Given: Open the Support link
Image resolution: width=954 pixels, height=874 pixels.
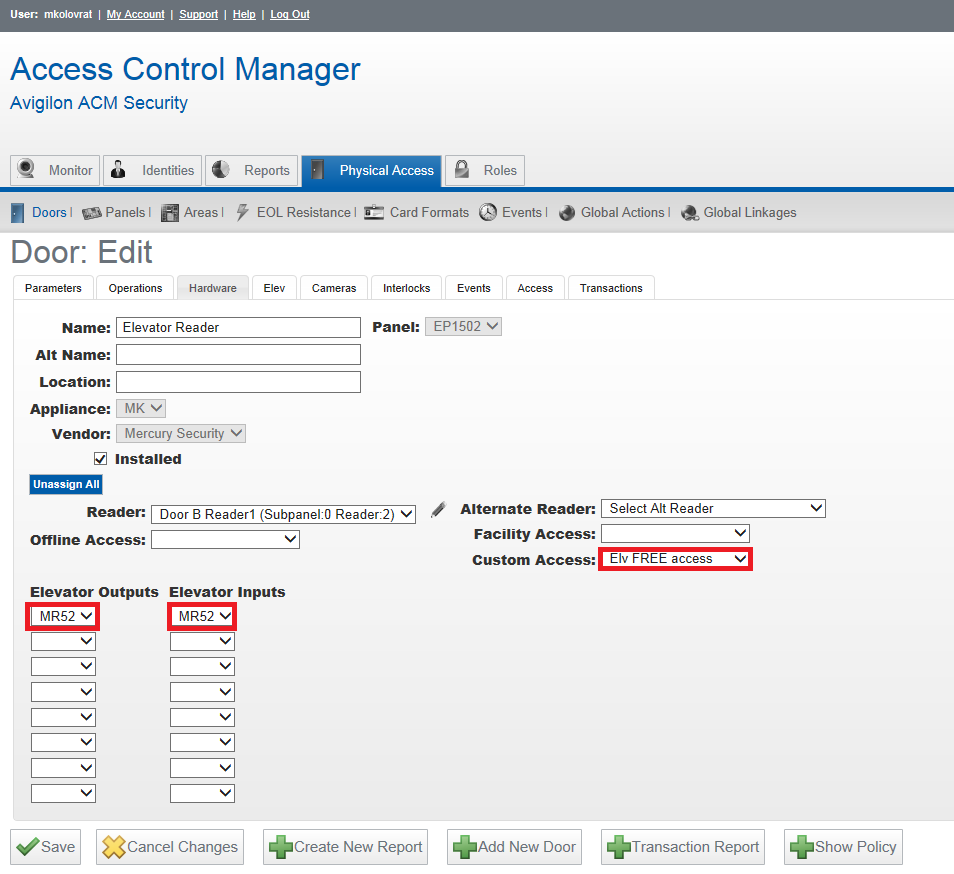Looking at the screenshot, I should (198, 14).
